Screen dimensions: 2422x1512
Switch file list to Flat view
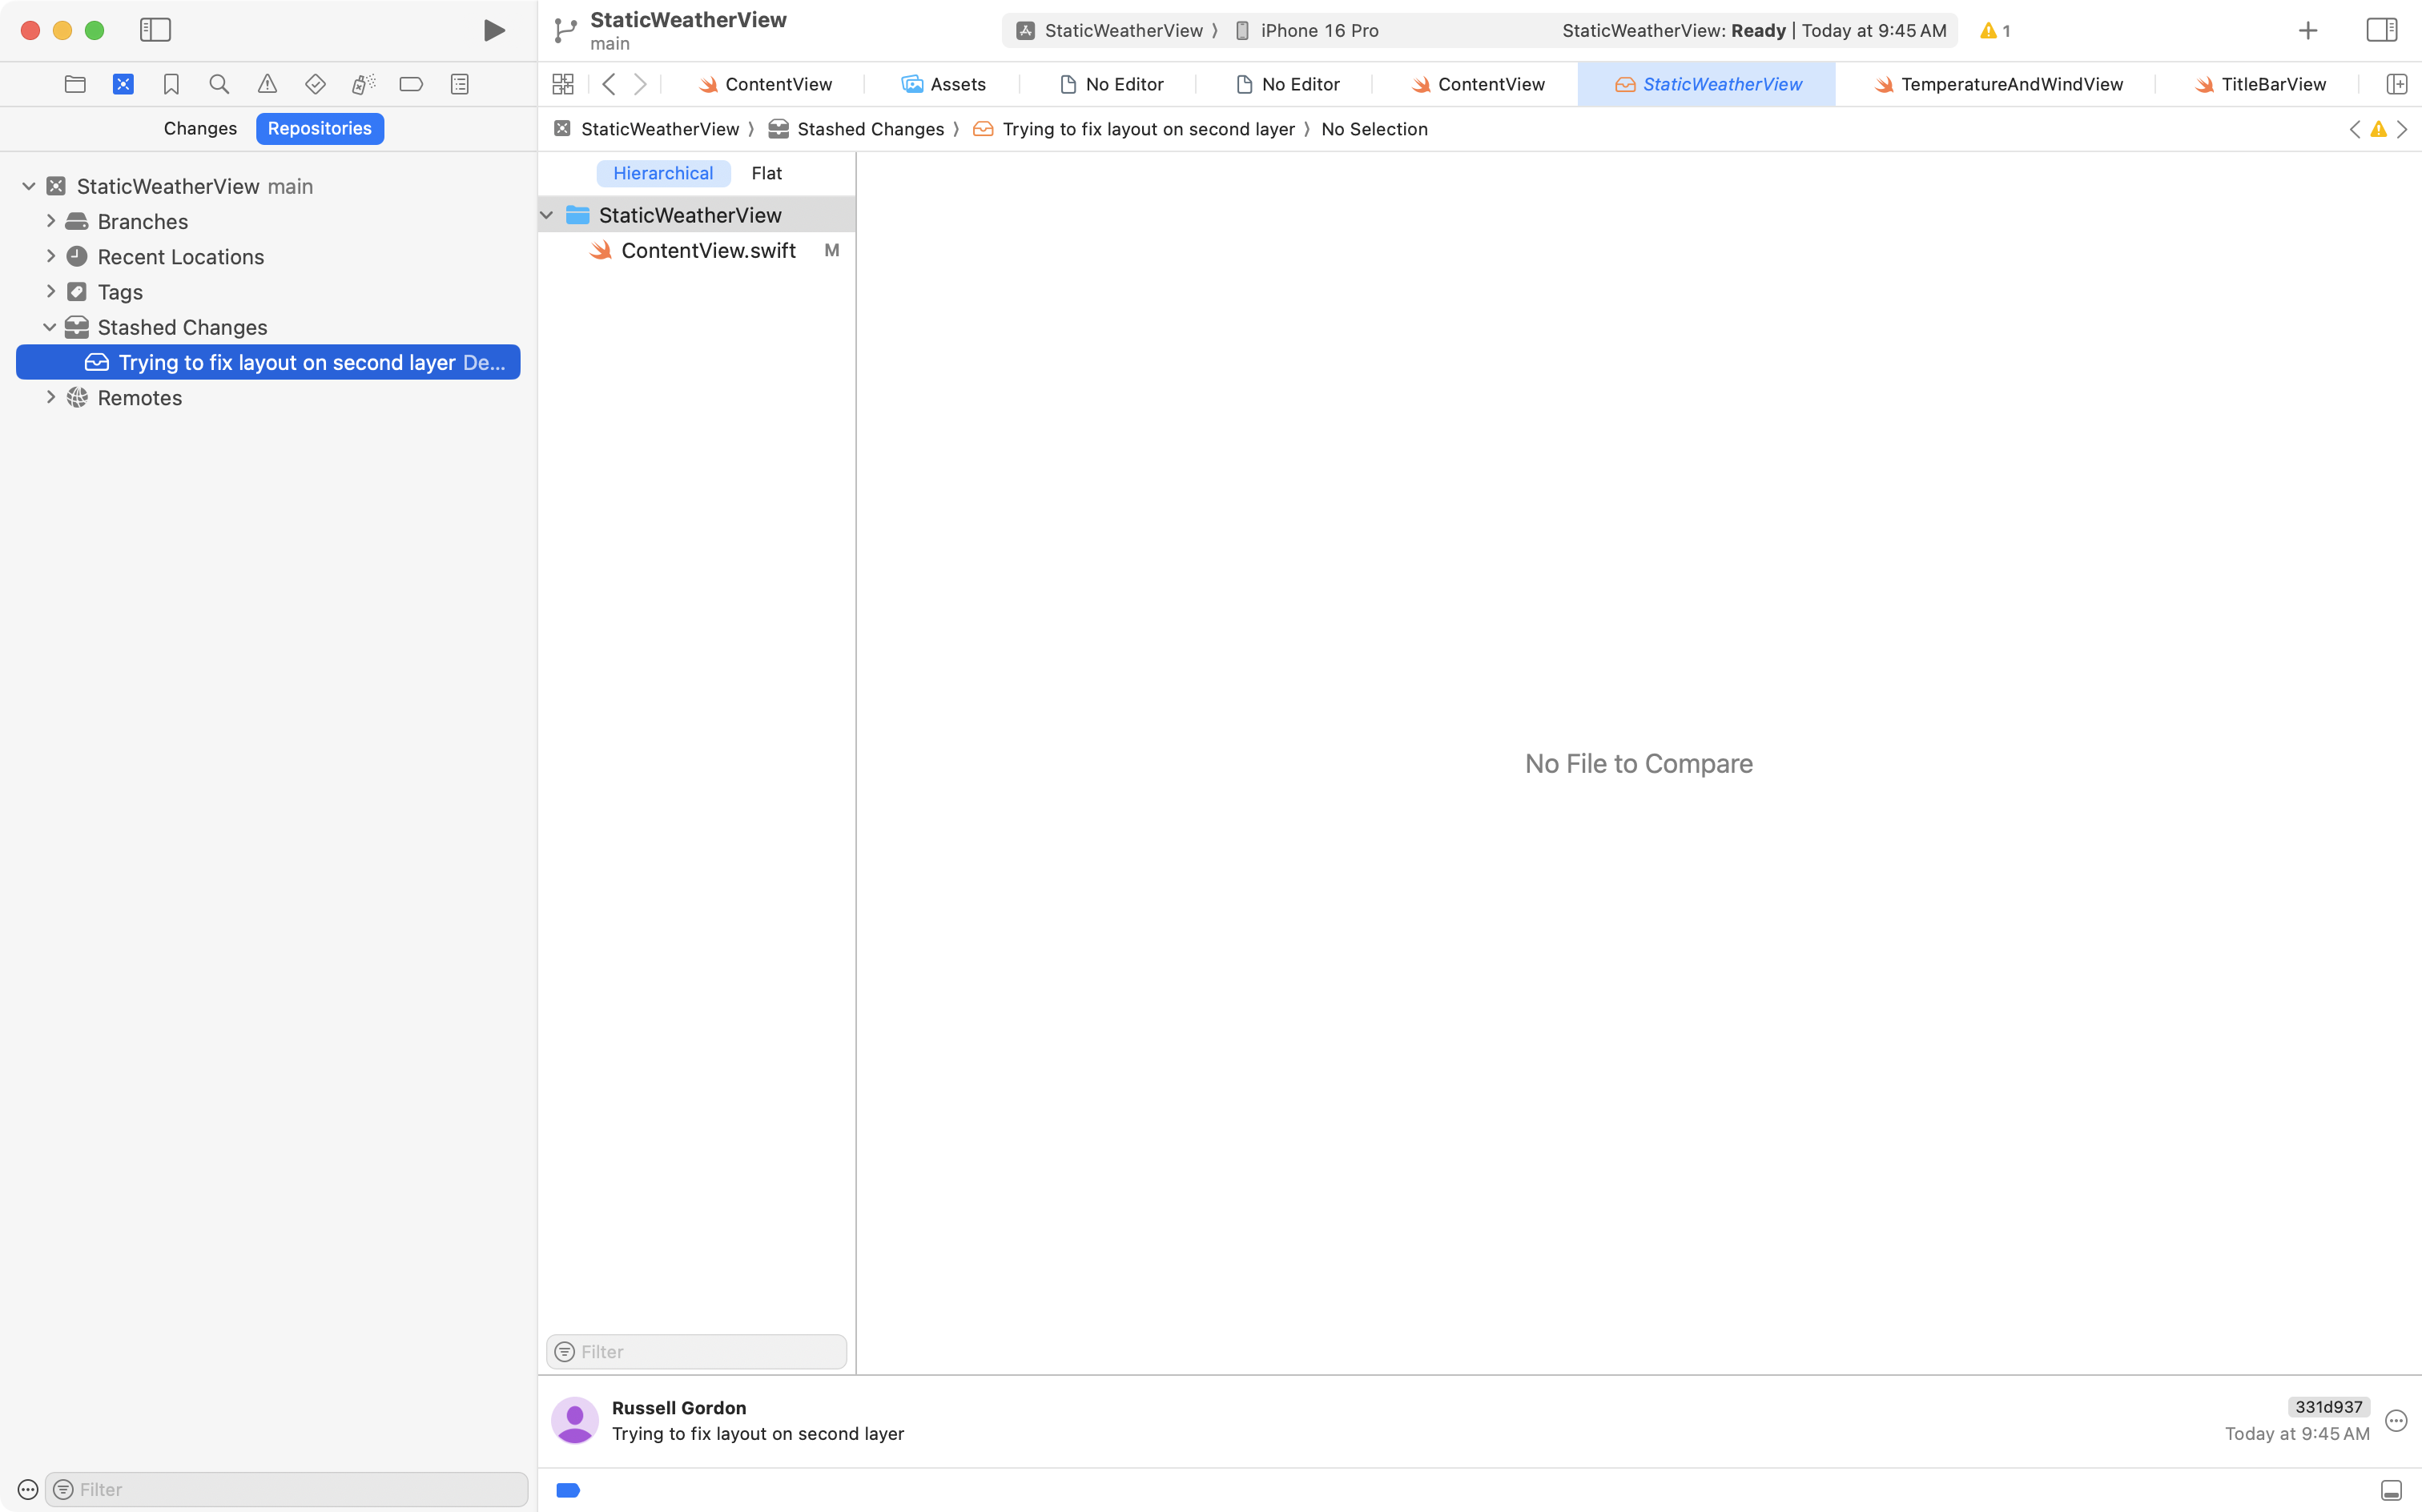click(766, 173)
